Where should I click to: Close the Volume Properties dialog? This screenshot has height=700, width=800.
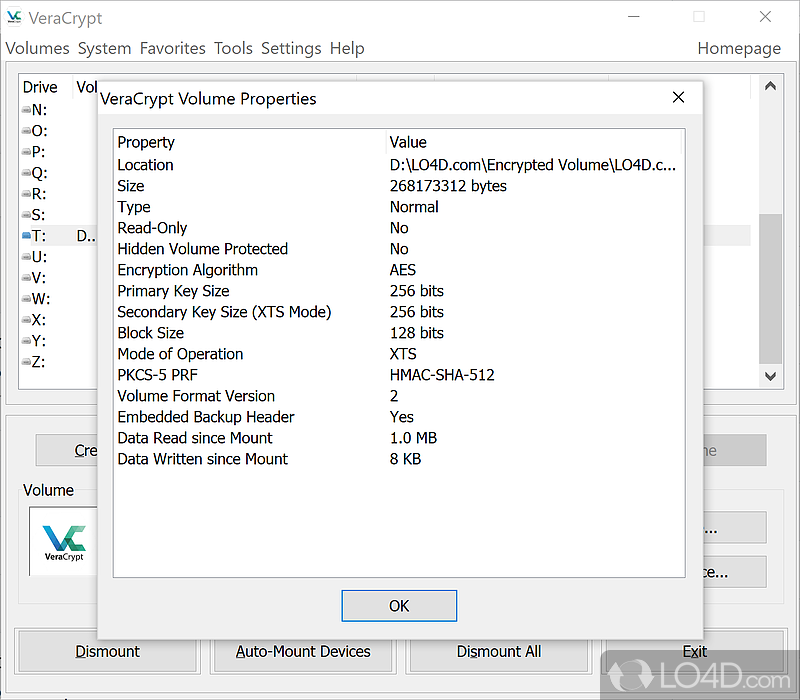point(678,98)
